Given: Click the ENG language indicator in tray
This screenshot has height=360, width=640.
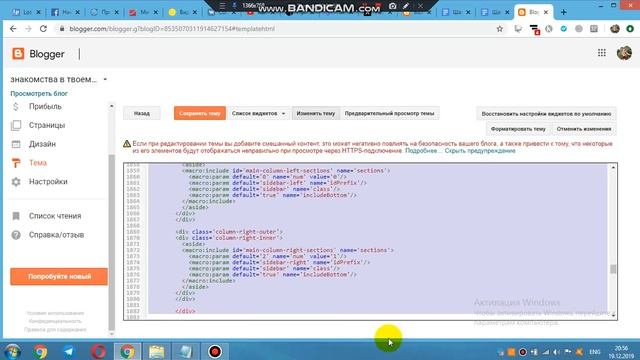Looking at the screenshot, I should 595,351.
